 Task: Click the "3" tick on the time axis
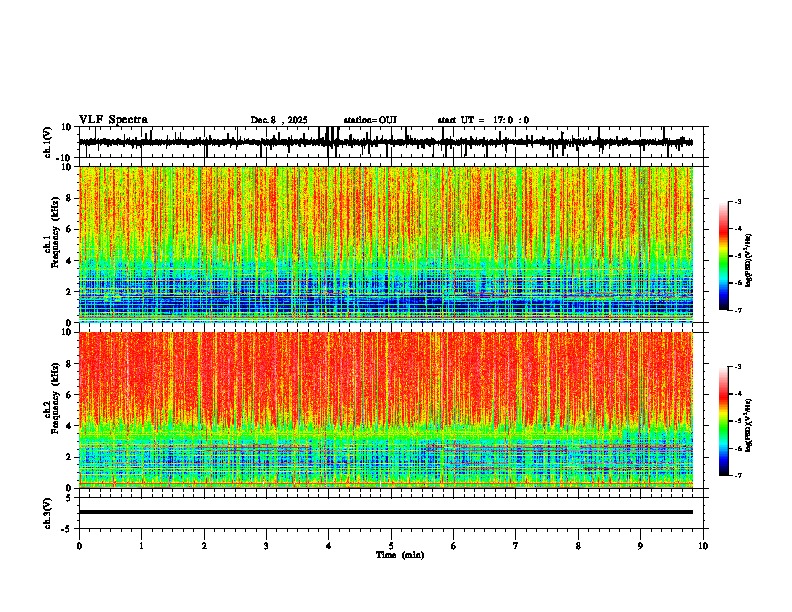pos(266,546)
